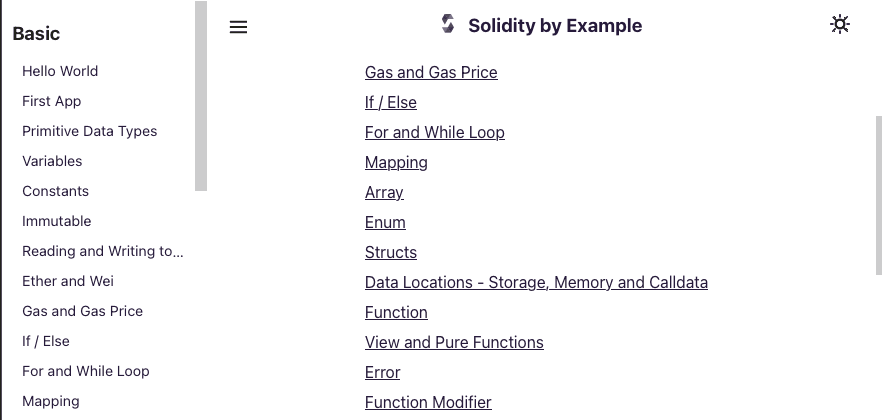
Task: Click the Solidity by Example logo icon
Action: tap(448, 24)
